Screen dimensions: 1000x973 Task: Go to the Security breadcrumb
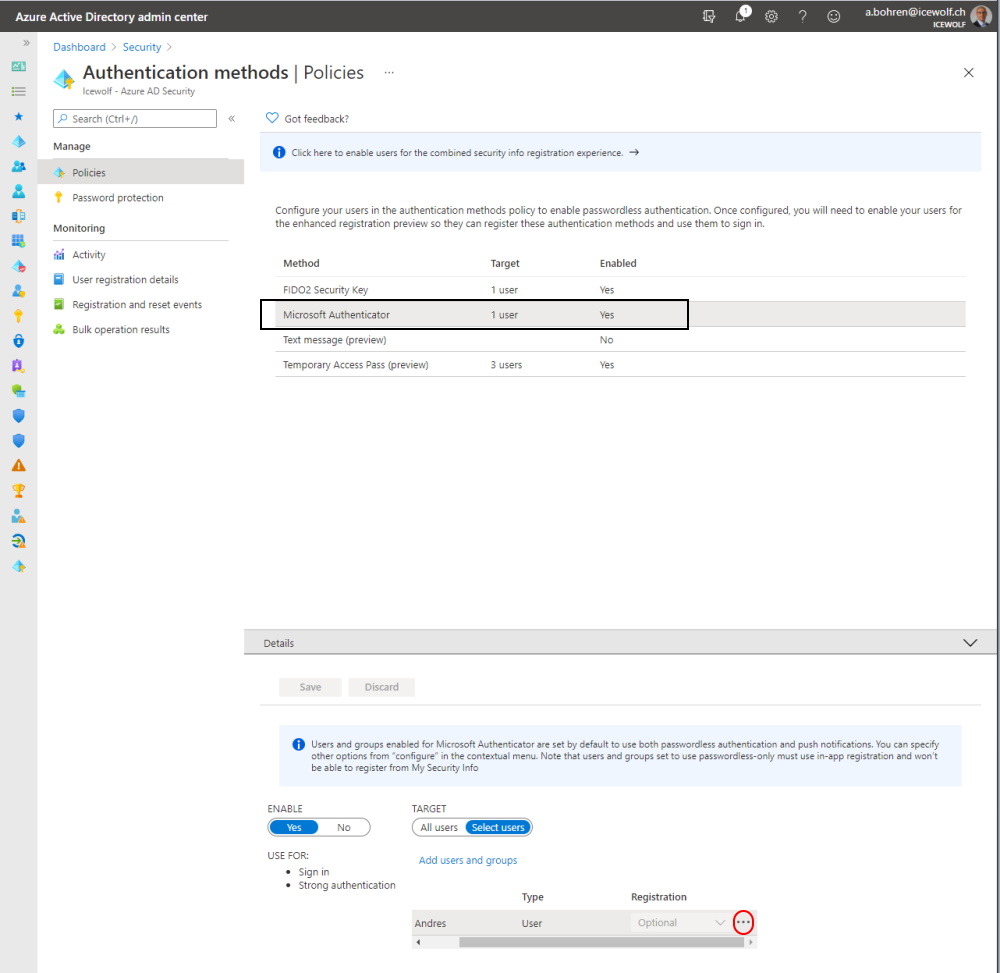[x=142, y=47]
